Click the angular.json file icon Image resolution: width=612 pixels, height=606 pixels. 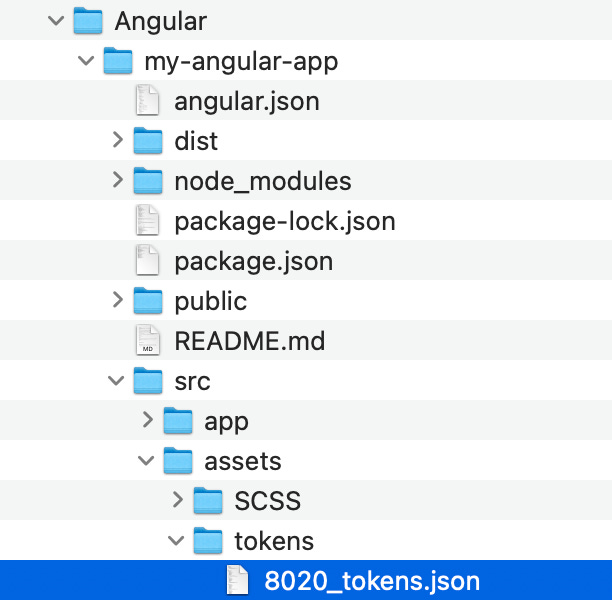[147, 100]
